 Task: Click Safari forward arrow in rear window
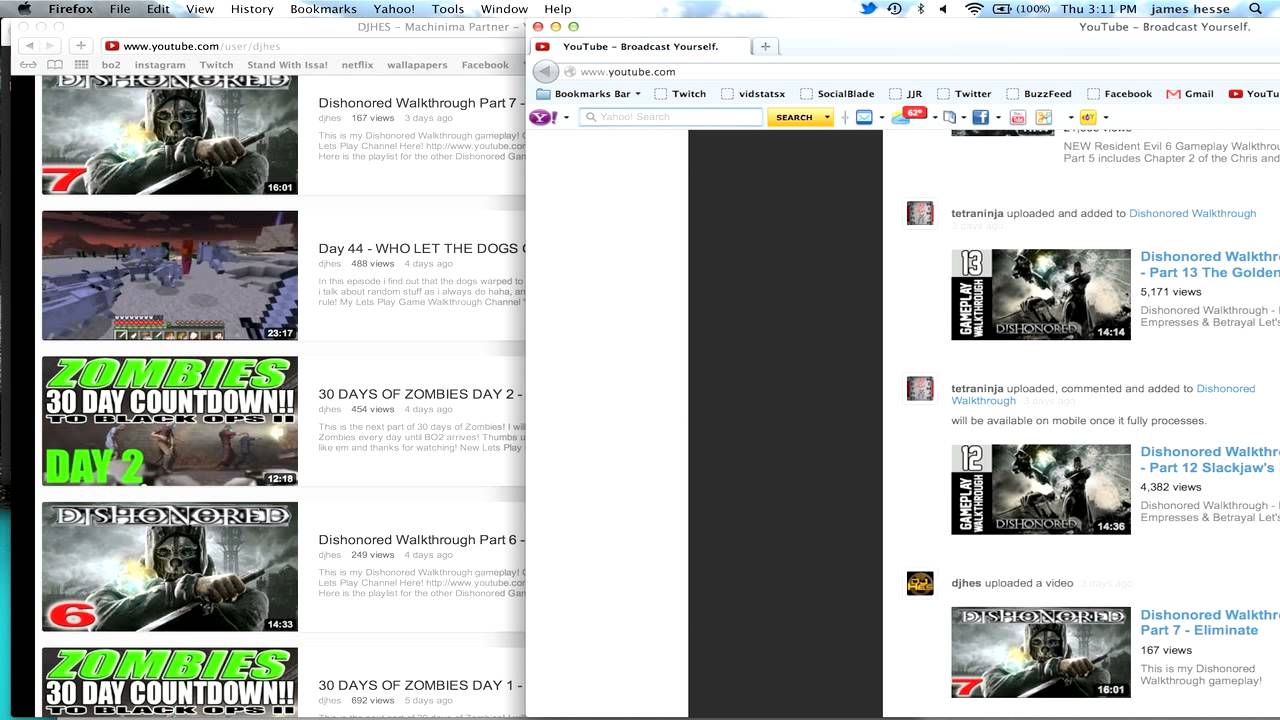point(51,46)
